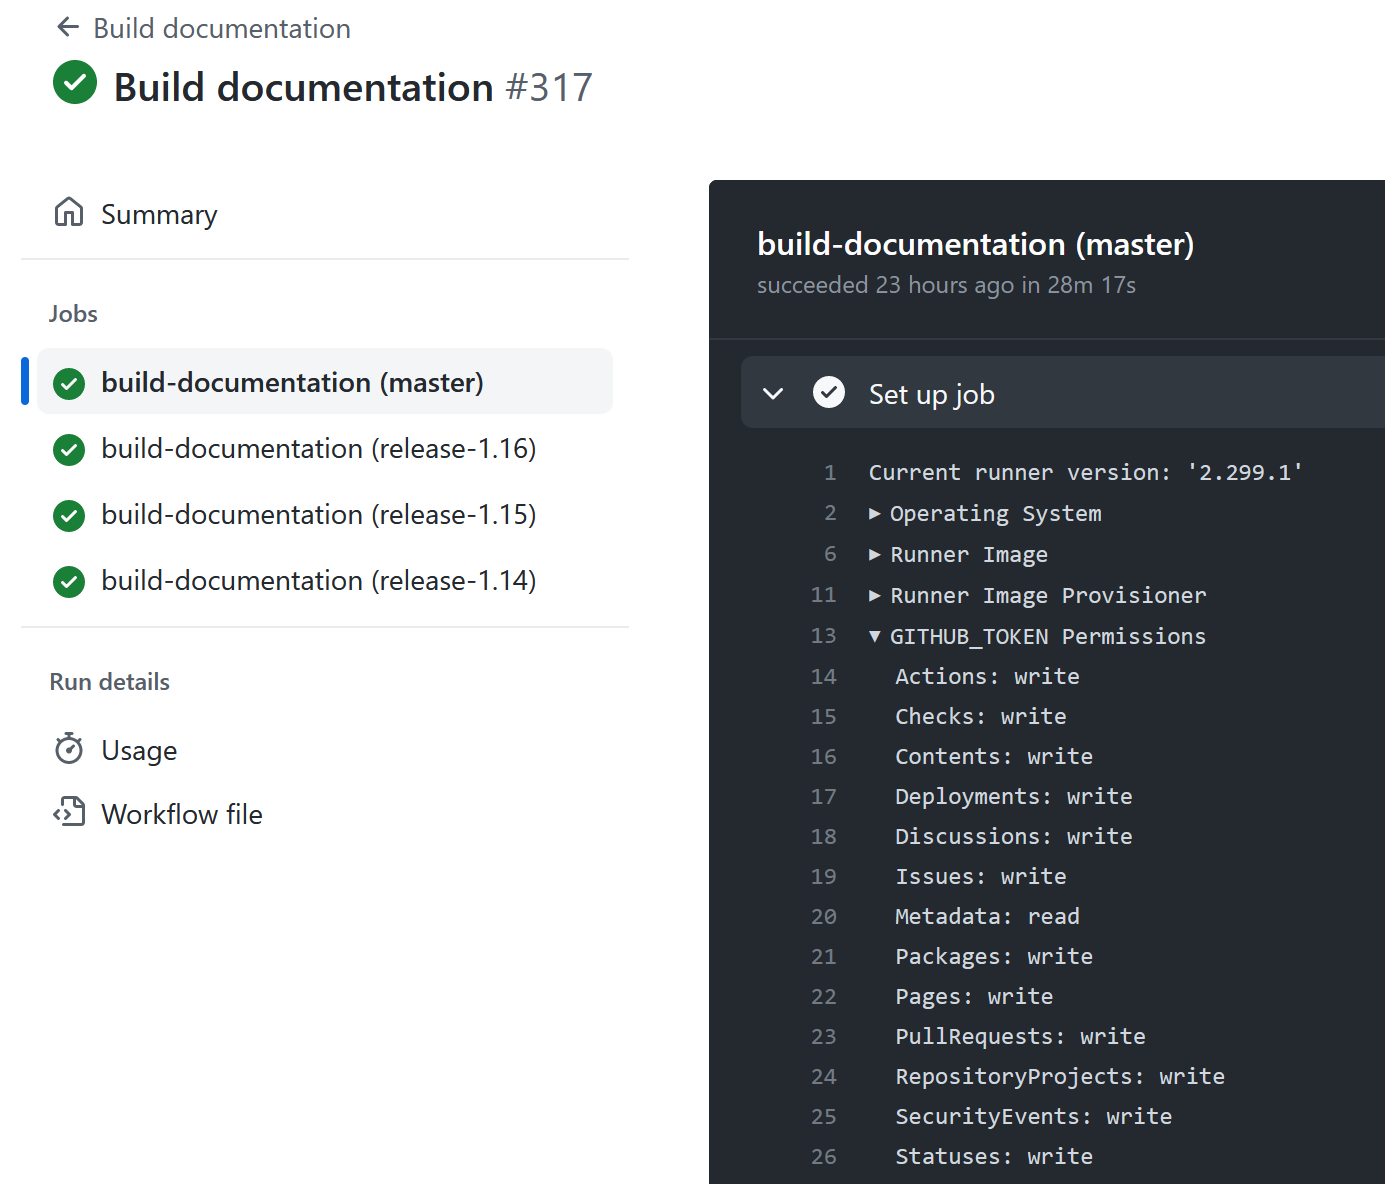The width and height of the screenshot is (1385, 1184).
Task: Click the Build documentation #317 title
Action: (353, 87)
